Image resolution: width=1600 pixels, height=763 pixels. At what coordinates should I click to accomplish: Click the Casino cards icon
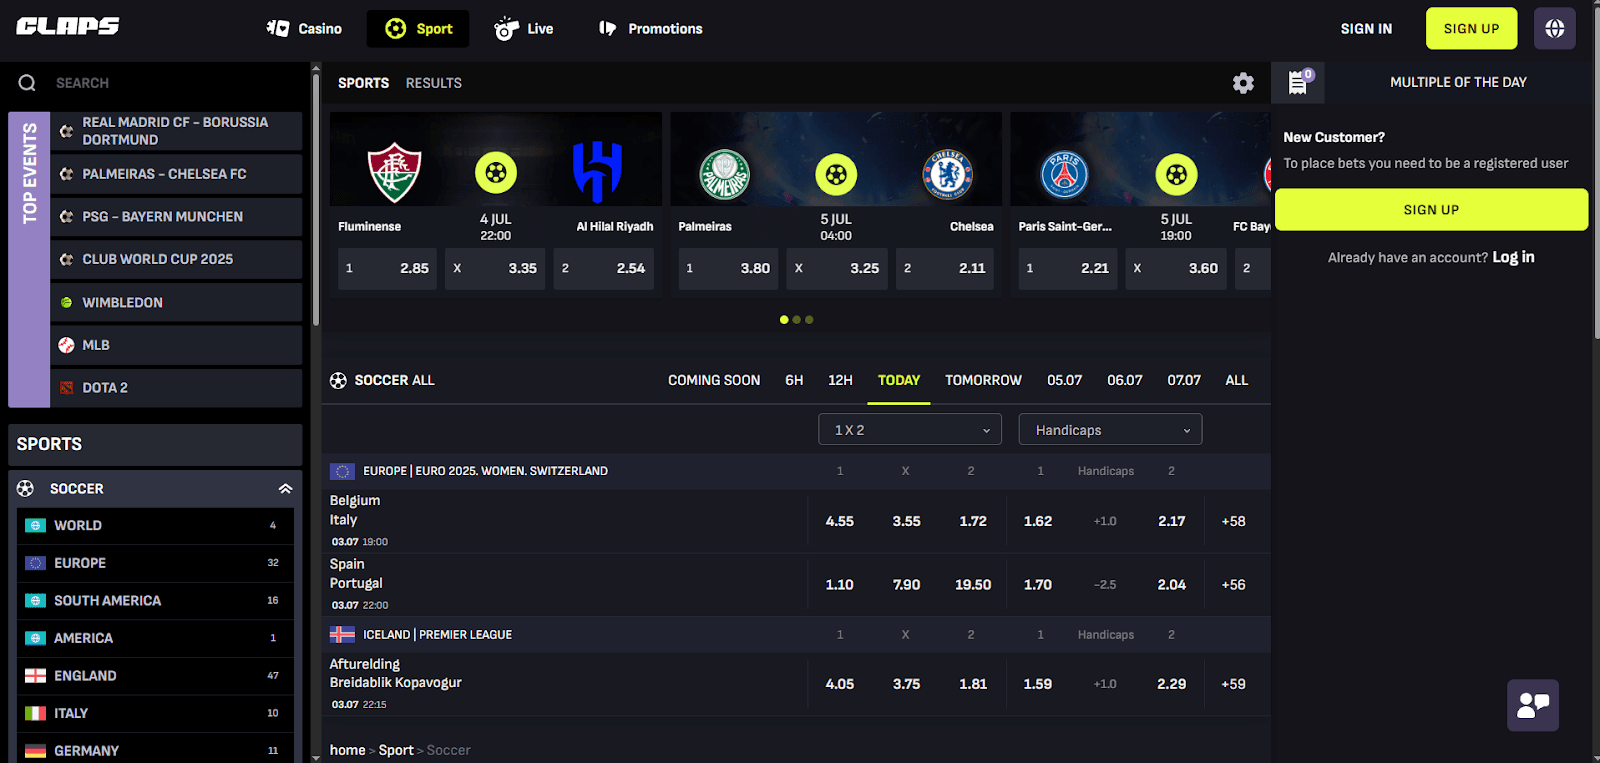tap(278, 28)
